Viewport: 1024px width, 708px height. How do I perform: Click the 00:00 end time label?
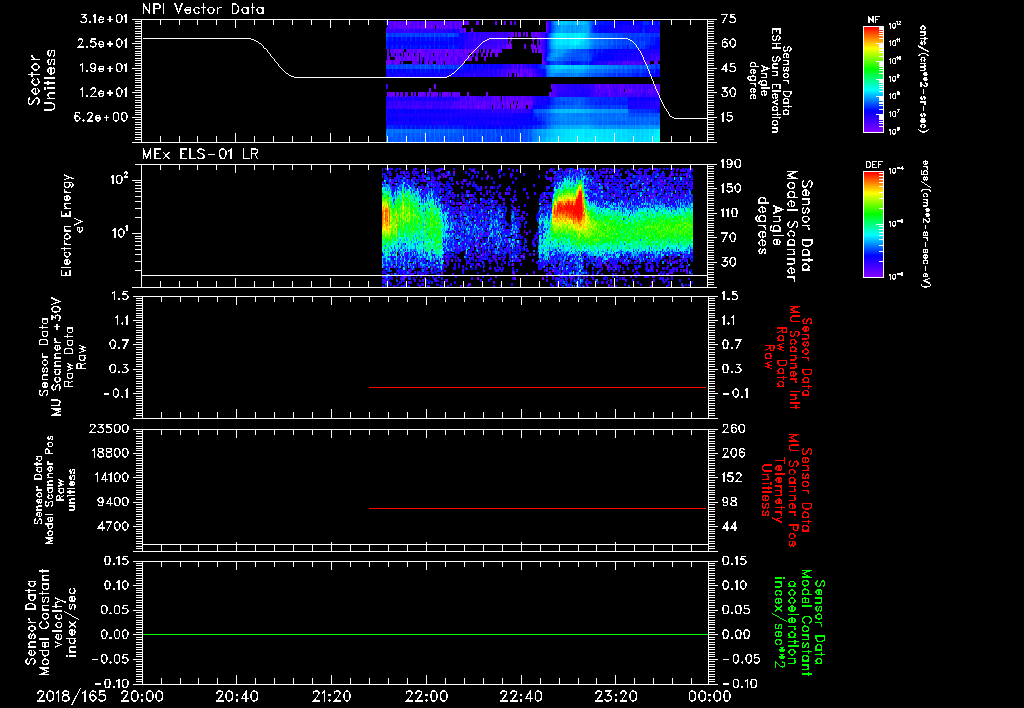[710, 696]
